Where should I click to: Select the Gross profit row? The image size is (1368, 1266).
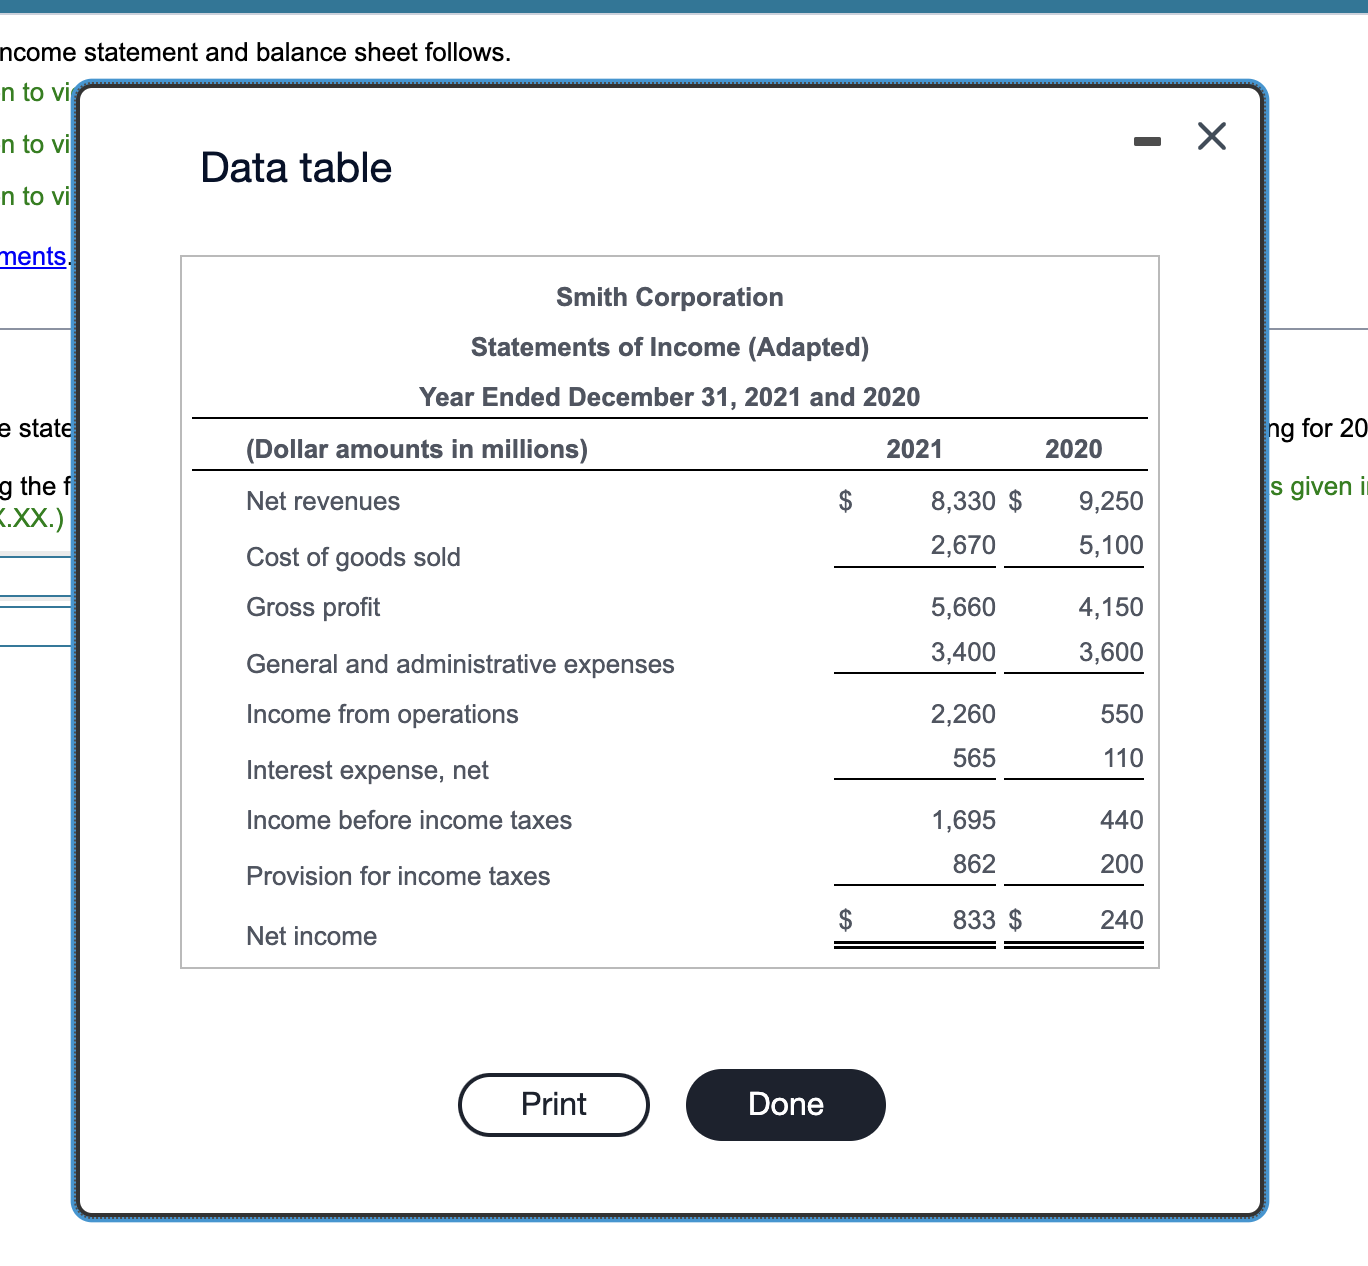(x=313, y=607)
